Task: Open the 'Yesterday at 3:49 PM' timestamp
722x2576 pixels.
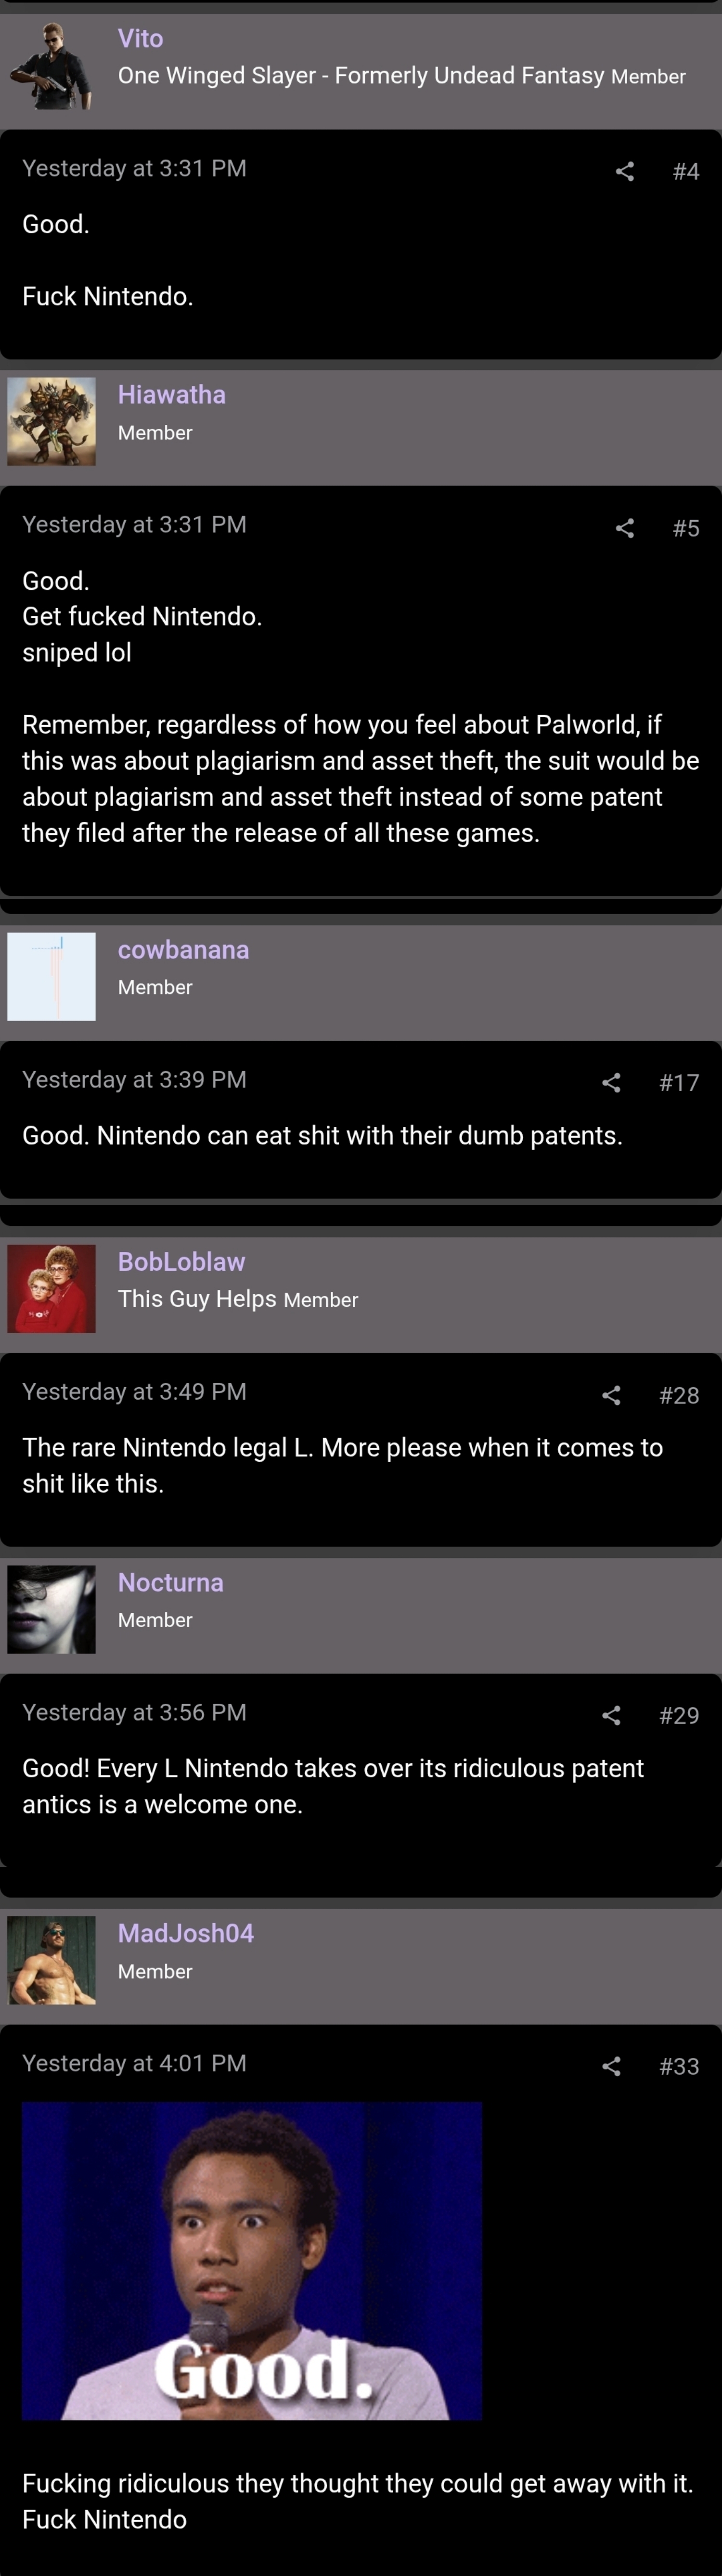Action: 134,1392
